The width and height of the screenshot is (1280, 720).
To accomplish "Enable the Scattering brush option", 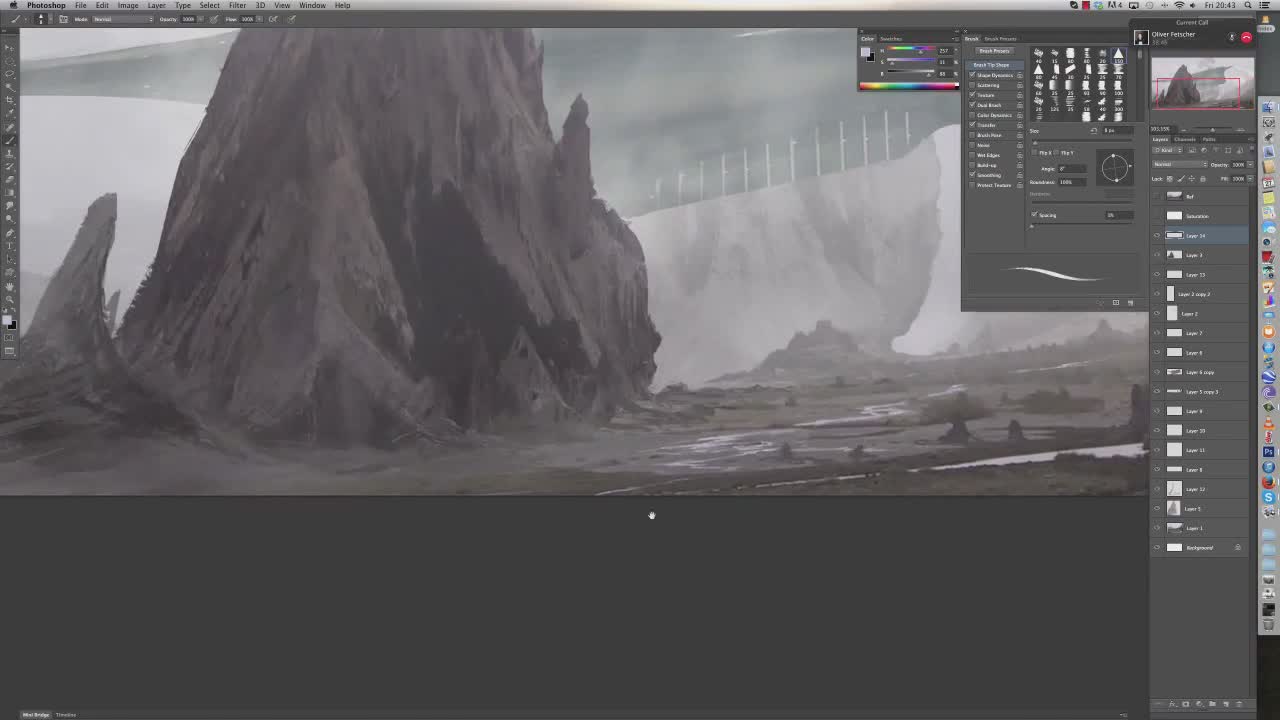I will click(x=972, y=85).
